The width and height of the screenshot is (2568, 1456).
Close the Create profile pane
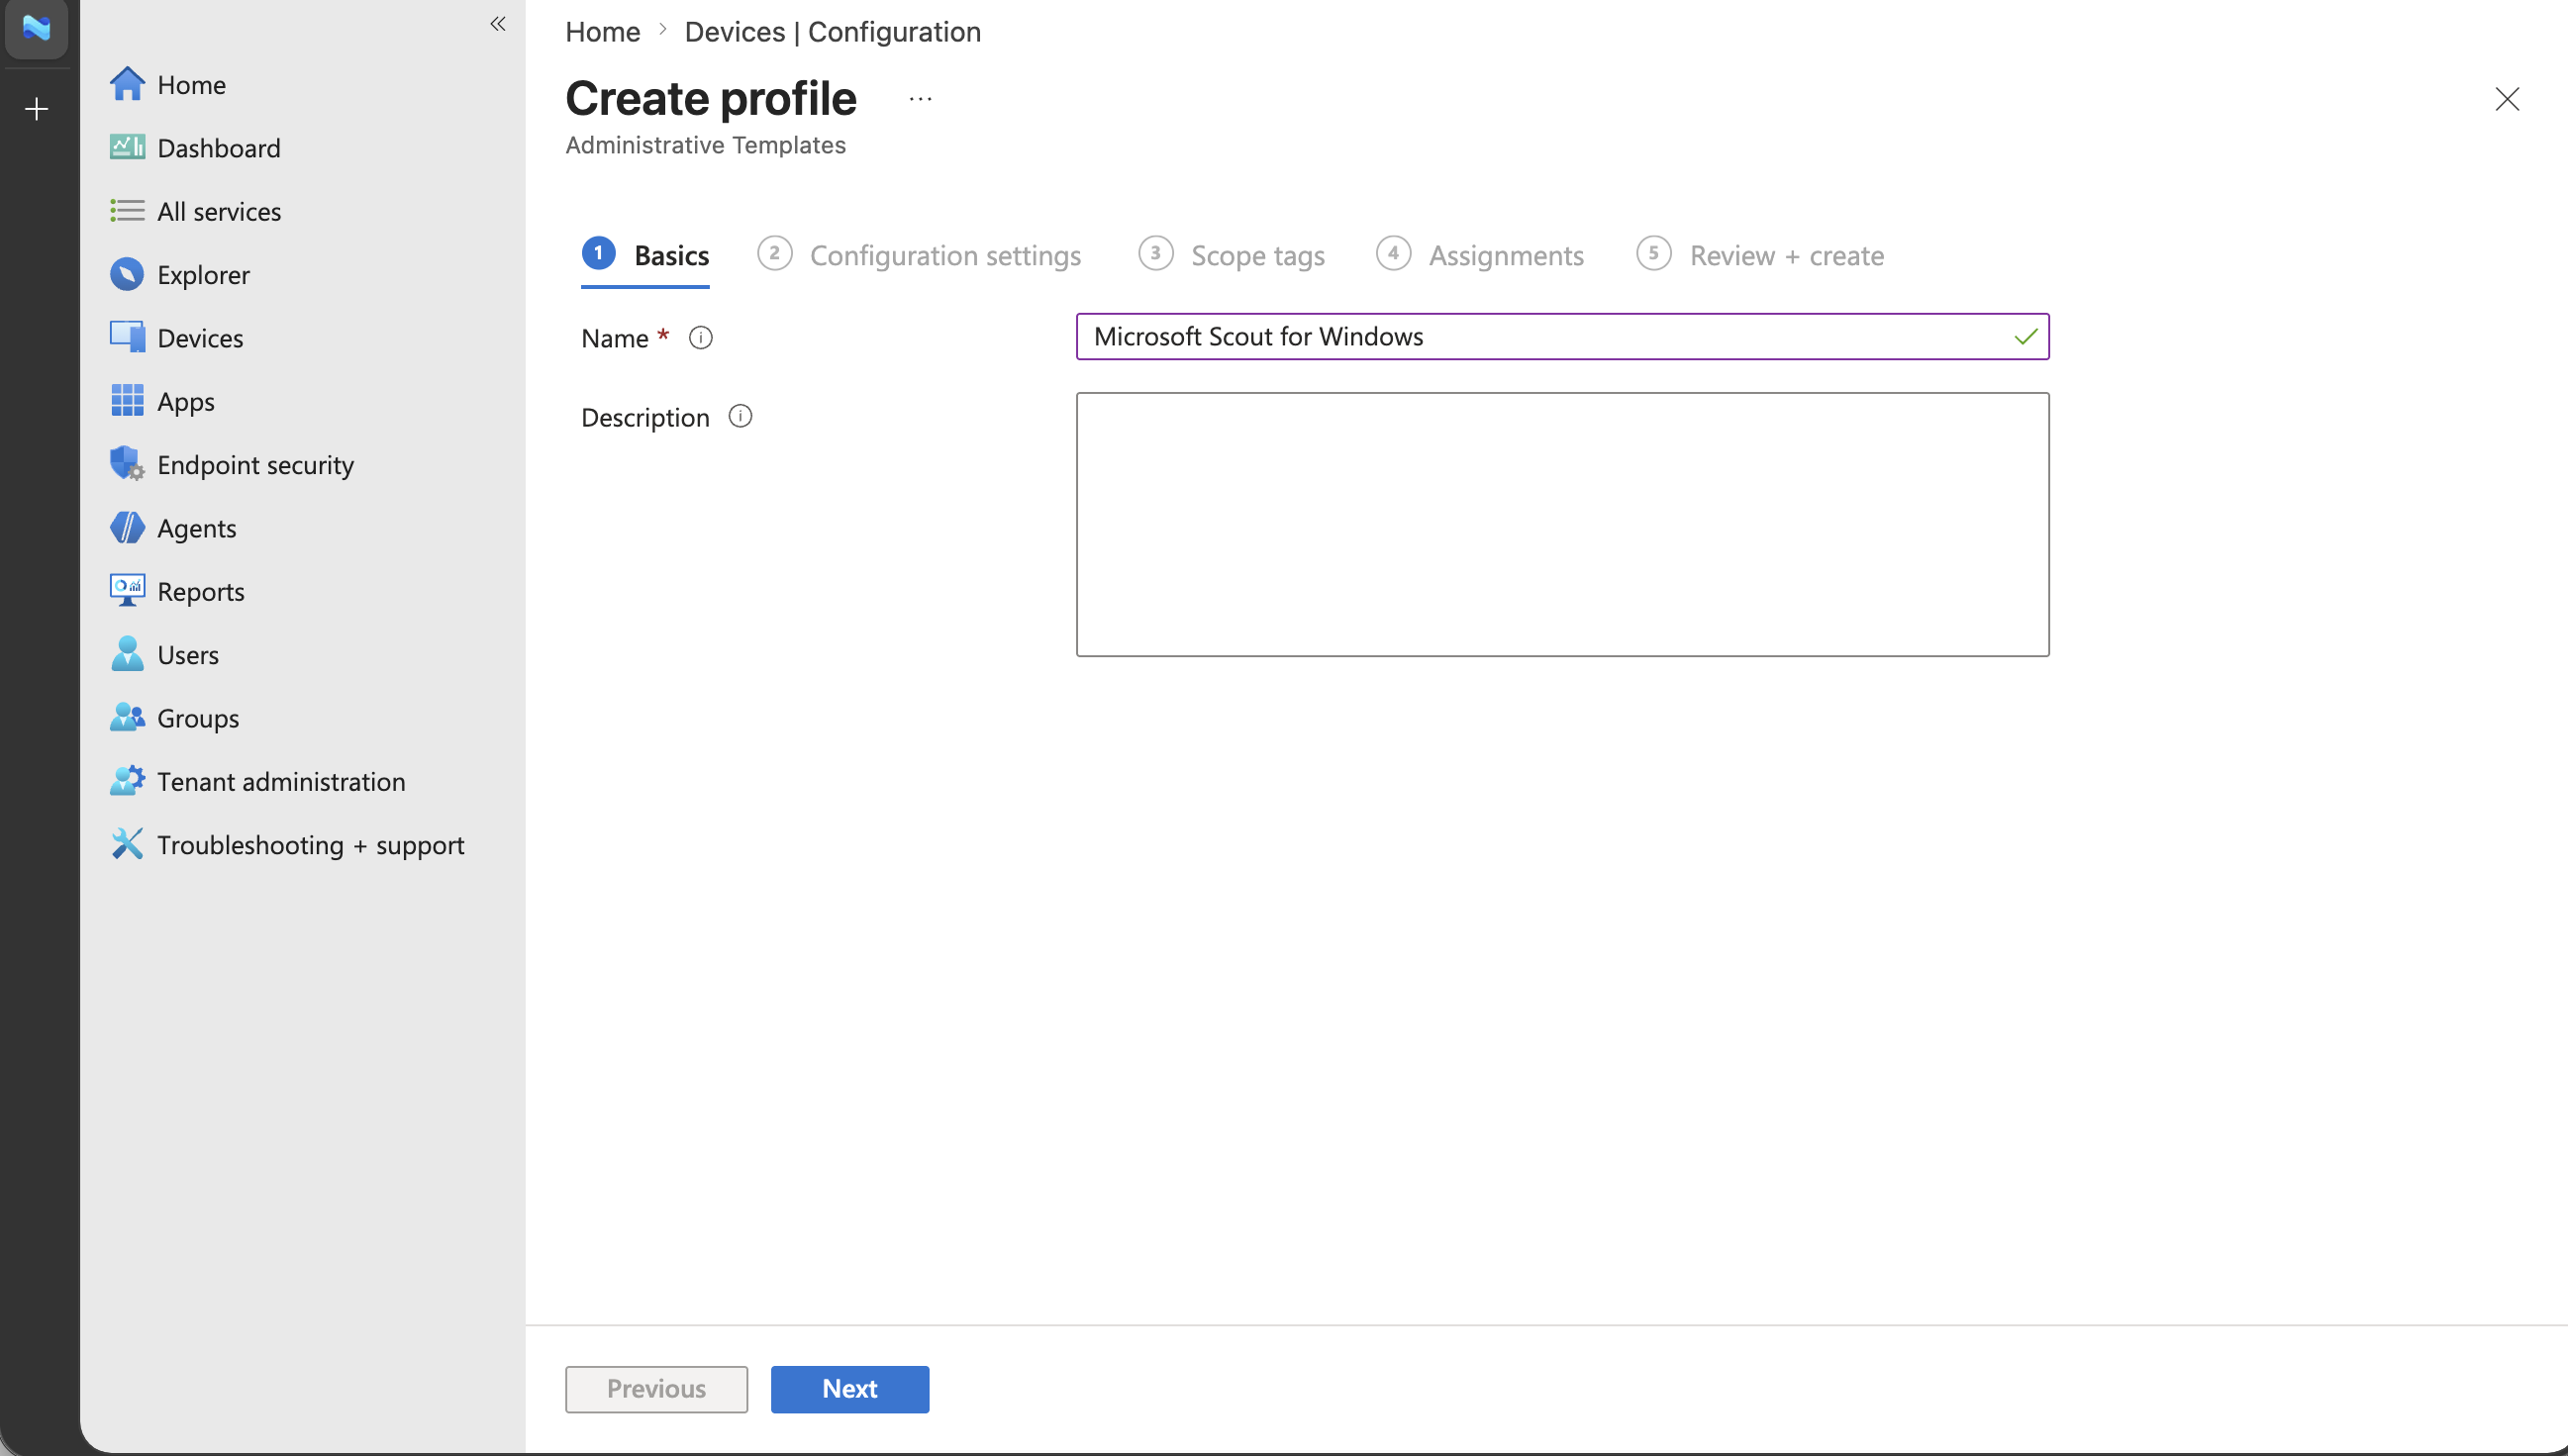pos(2507,99)
